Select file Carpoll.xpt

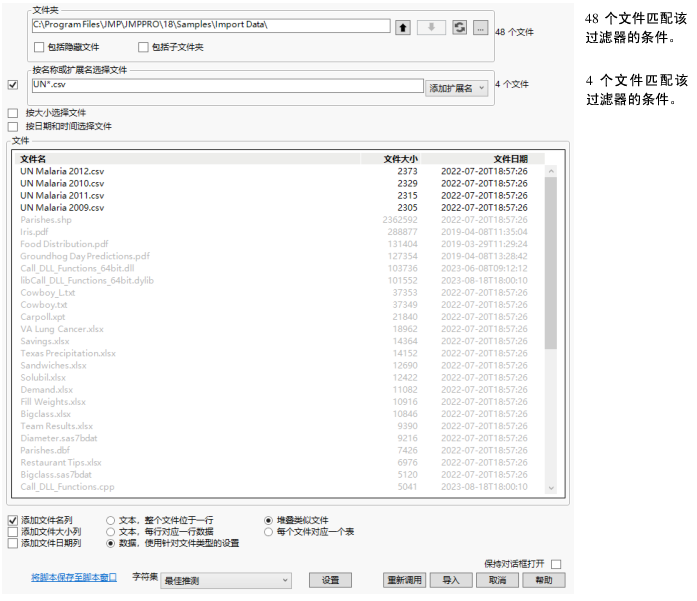[43, 317]
